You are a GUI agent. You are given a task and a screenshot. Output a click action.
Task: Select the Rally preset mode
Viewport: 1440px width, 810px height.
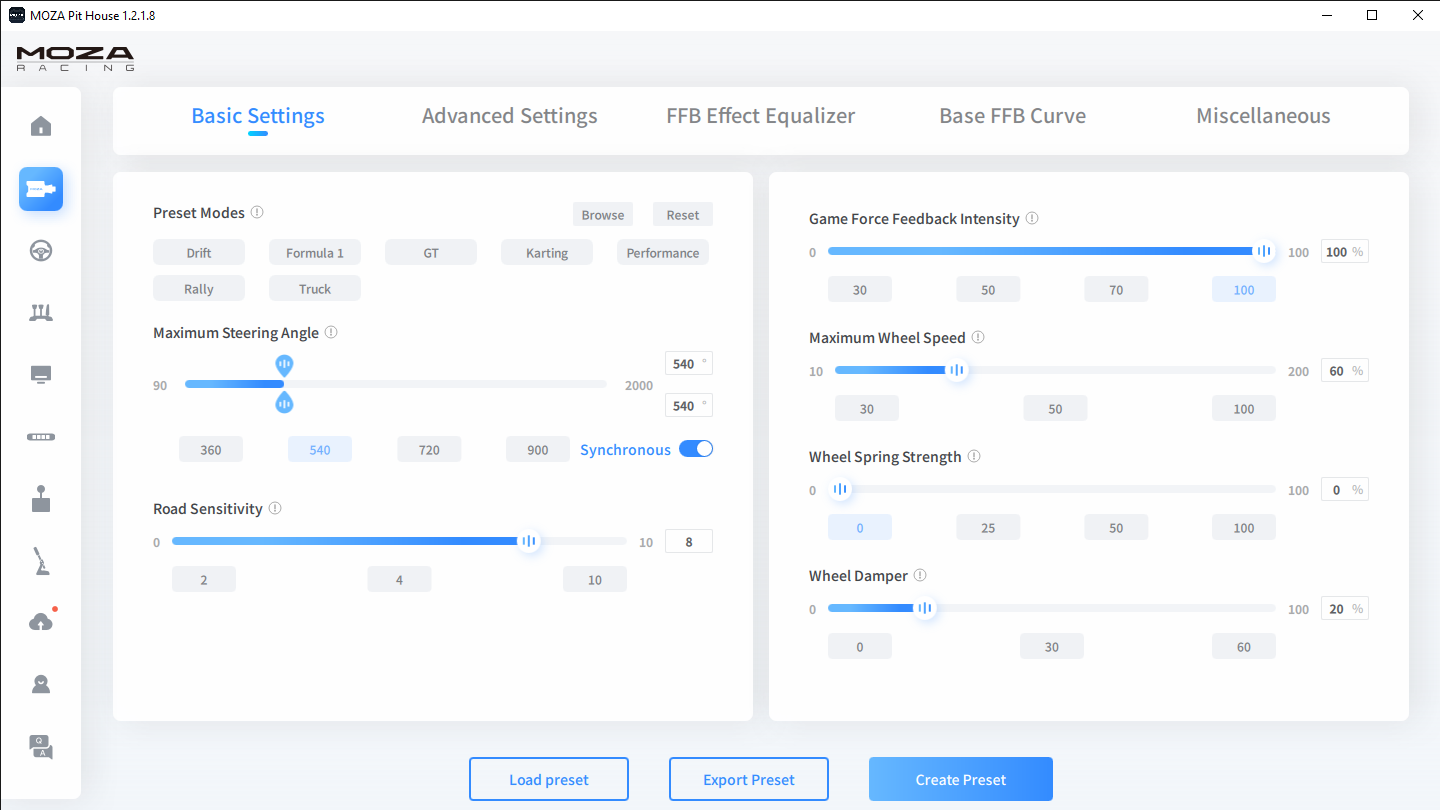click(x=199, y=288)
